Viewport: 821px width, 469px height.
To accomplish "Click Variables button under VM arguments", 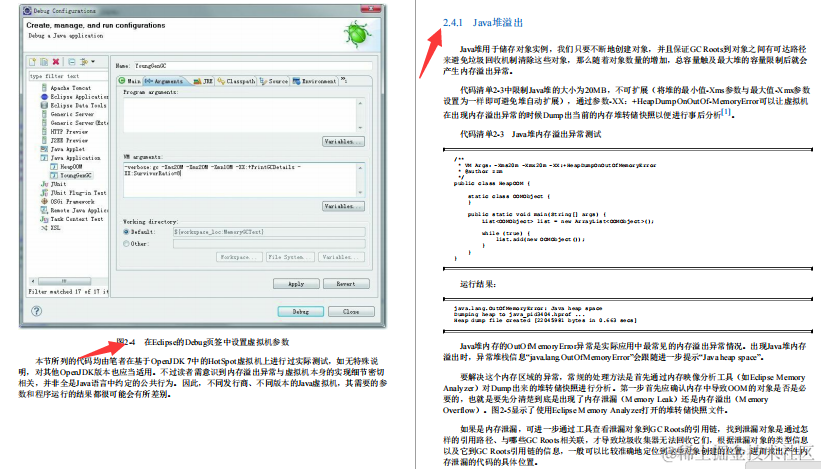I will [343, 206].
